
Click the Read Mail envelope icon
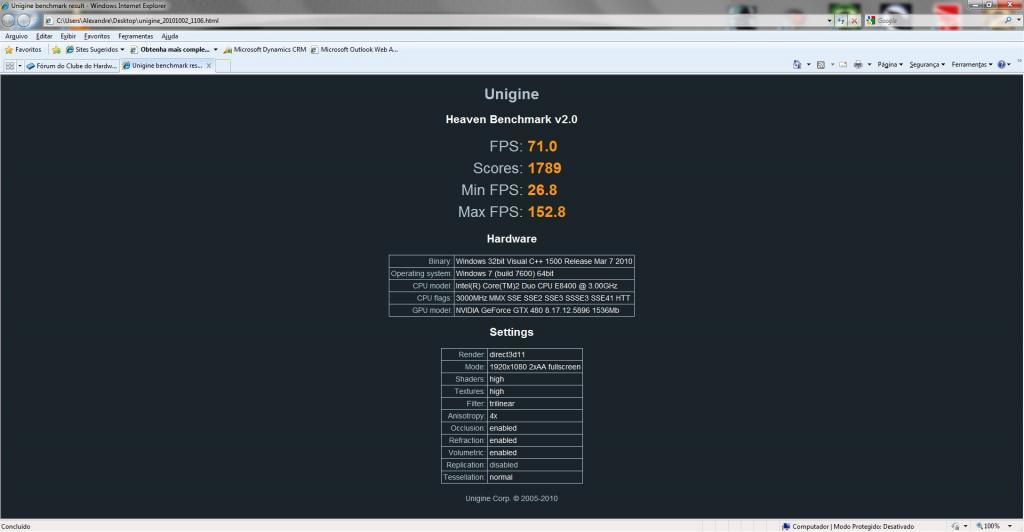(843, 65)
